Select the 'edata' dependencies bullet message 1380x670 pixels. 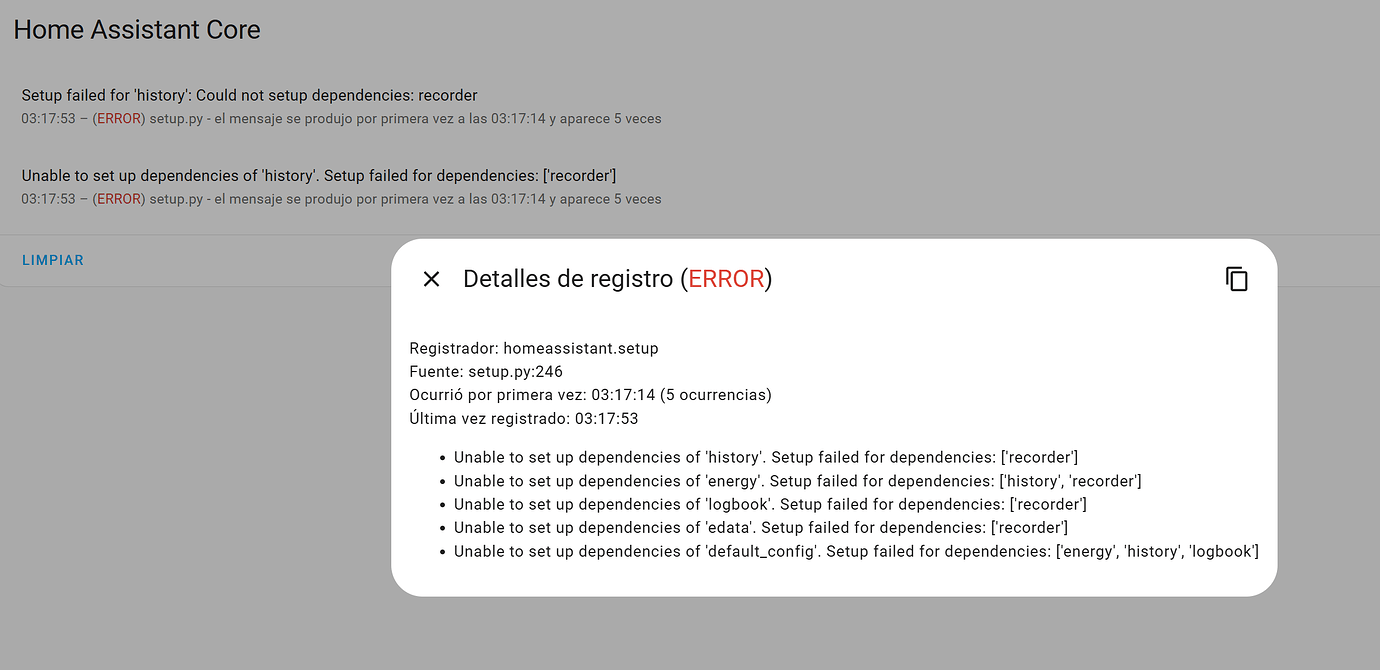(761, 527)
